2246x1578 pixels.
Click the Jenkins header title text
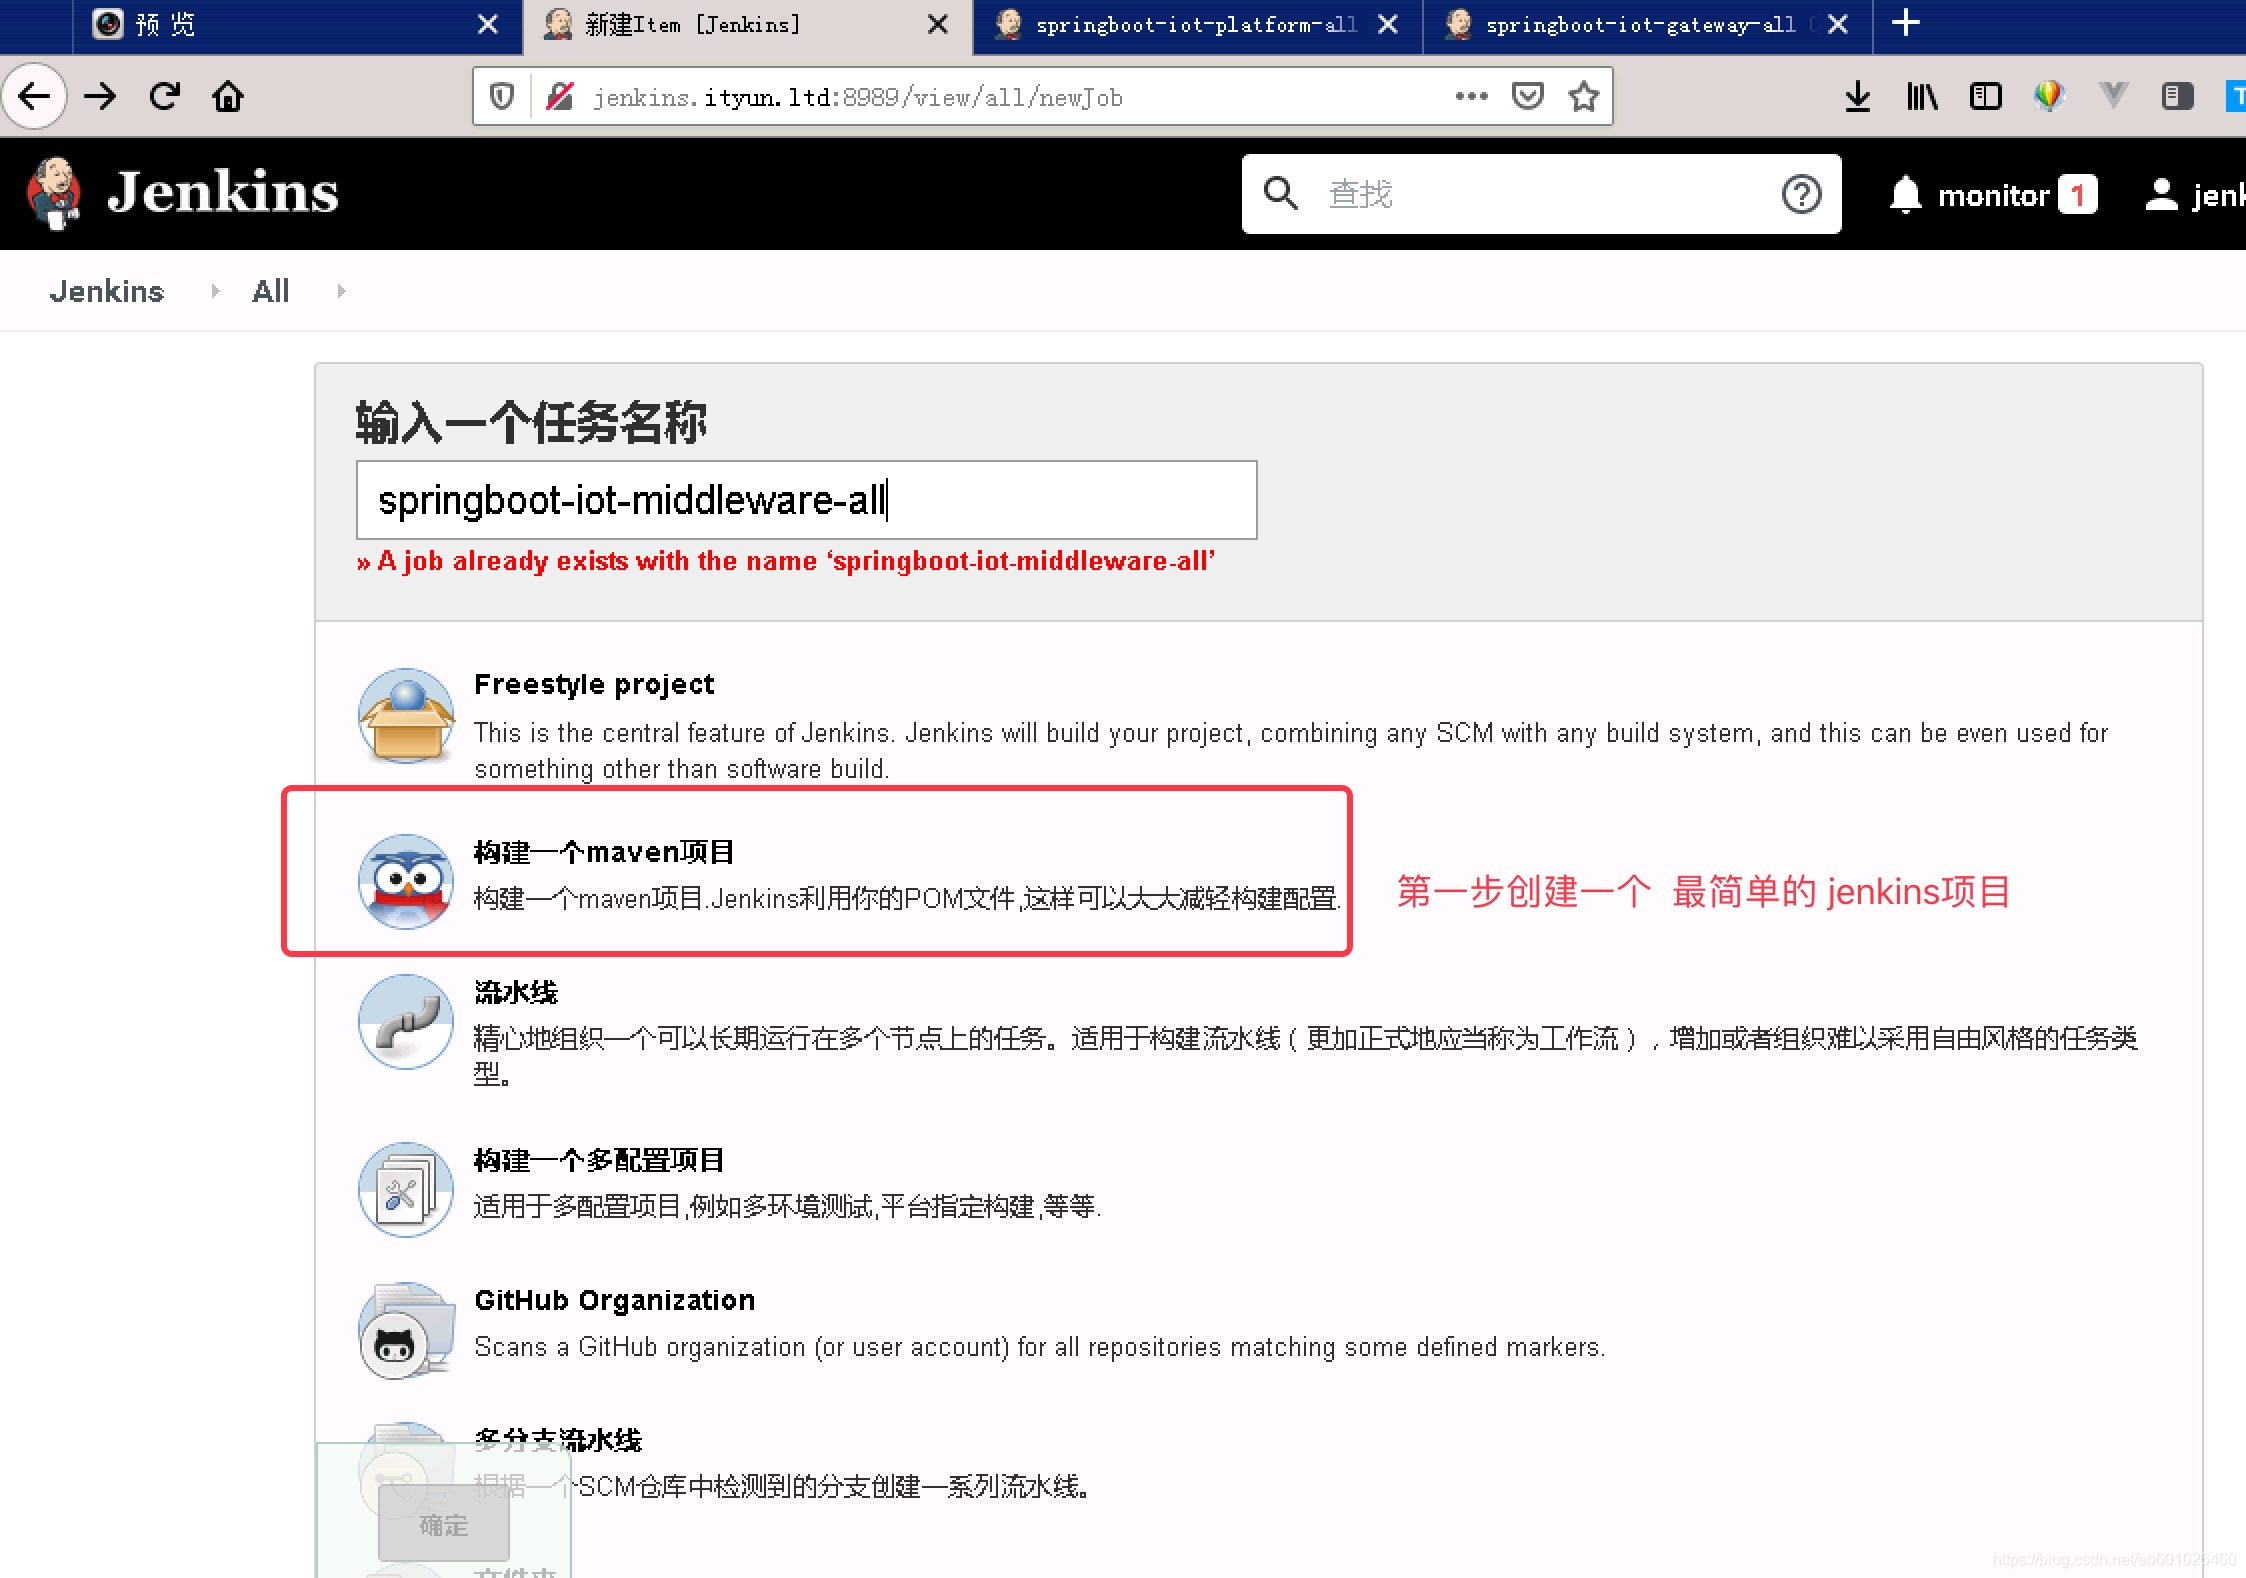222,192
